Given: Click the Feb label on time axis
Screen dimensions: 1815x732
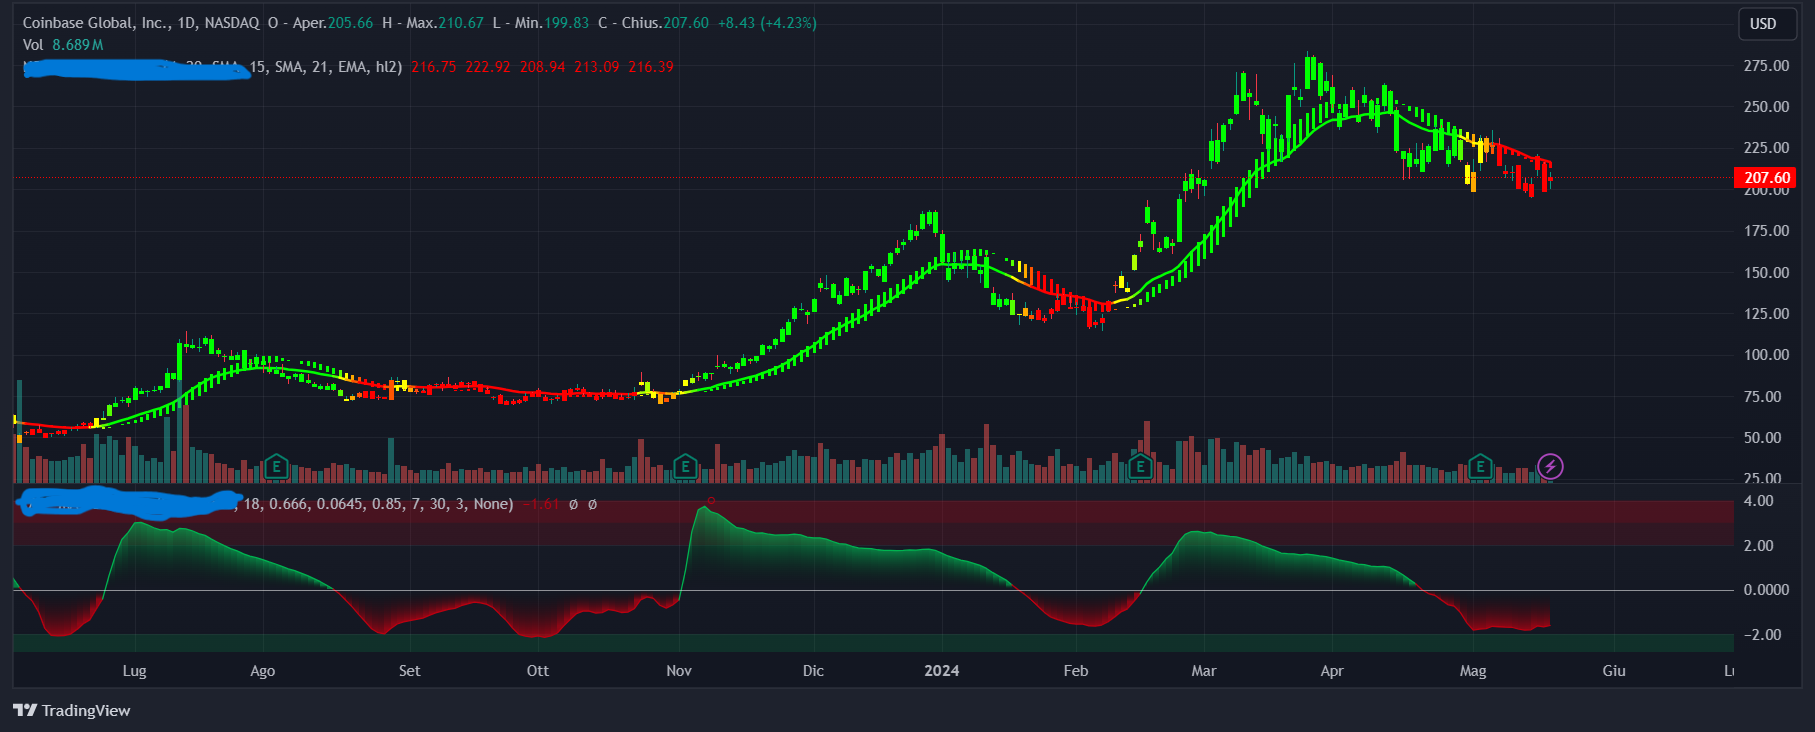Looking at the screenshot, I should 1076,671.
